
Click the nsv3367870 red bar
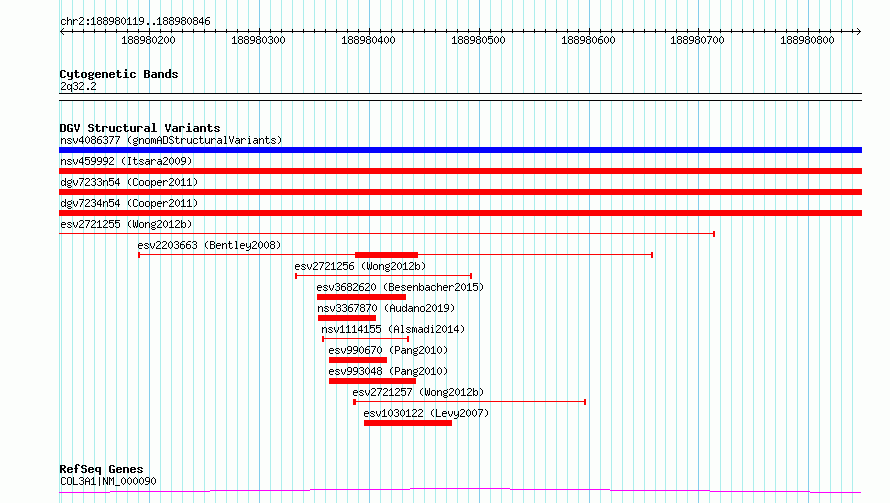click(x=346, y=318)
